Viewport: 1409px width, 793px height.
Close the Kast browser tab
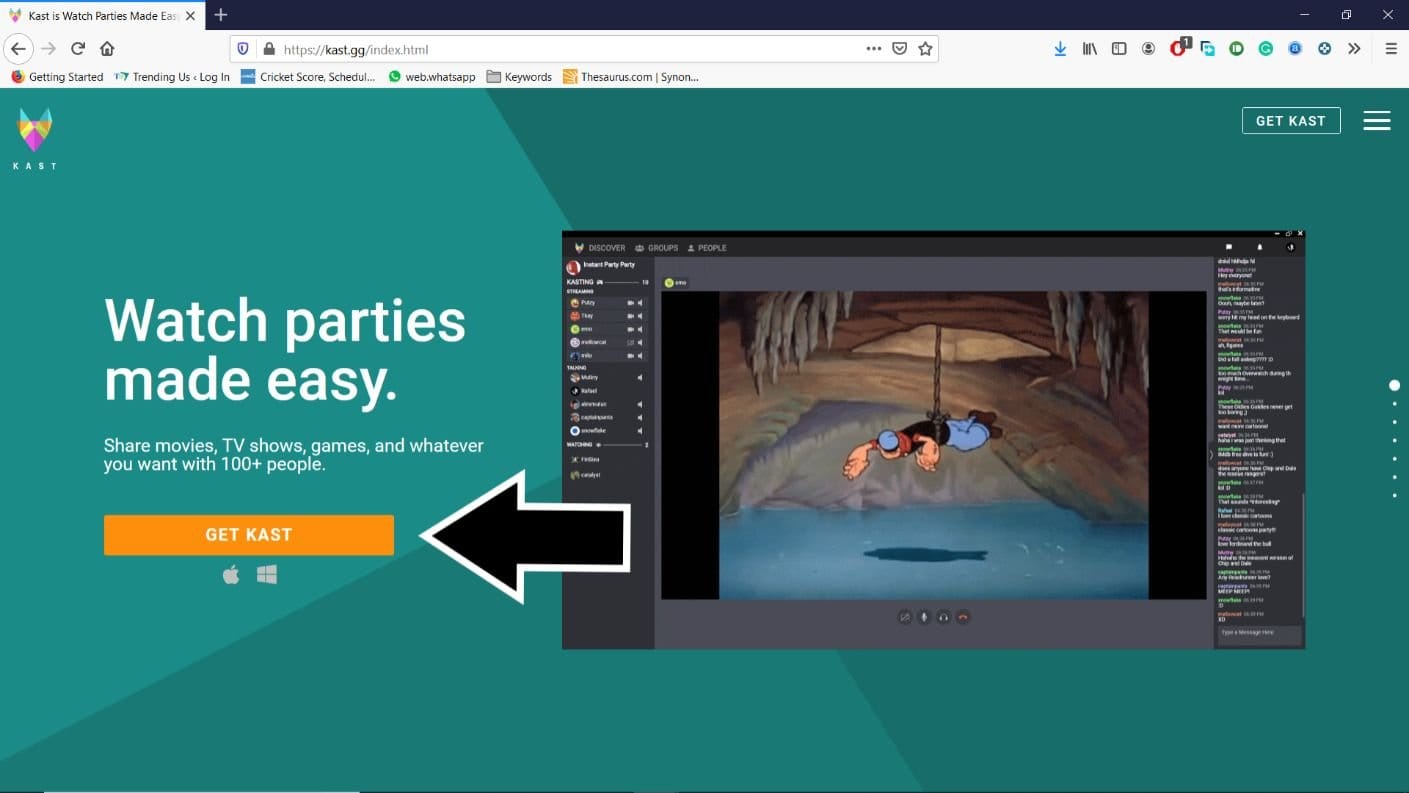190,16
